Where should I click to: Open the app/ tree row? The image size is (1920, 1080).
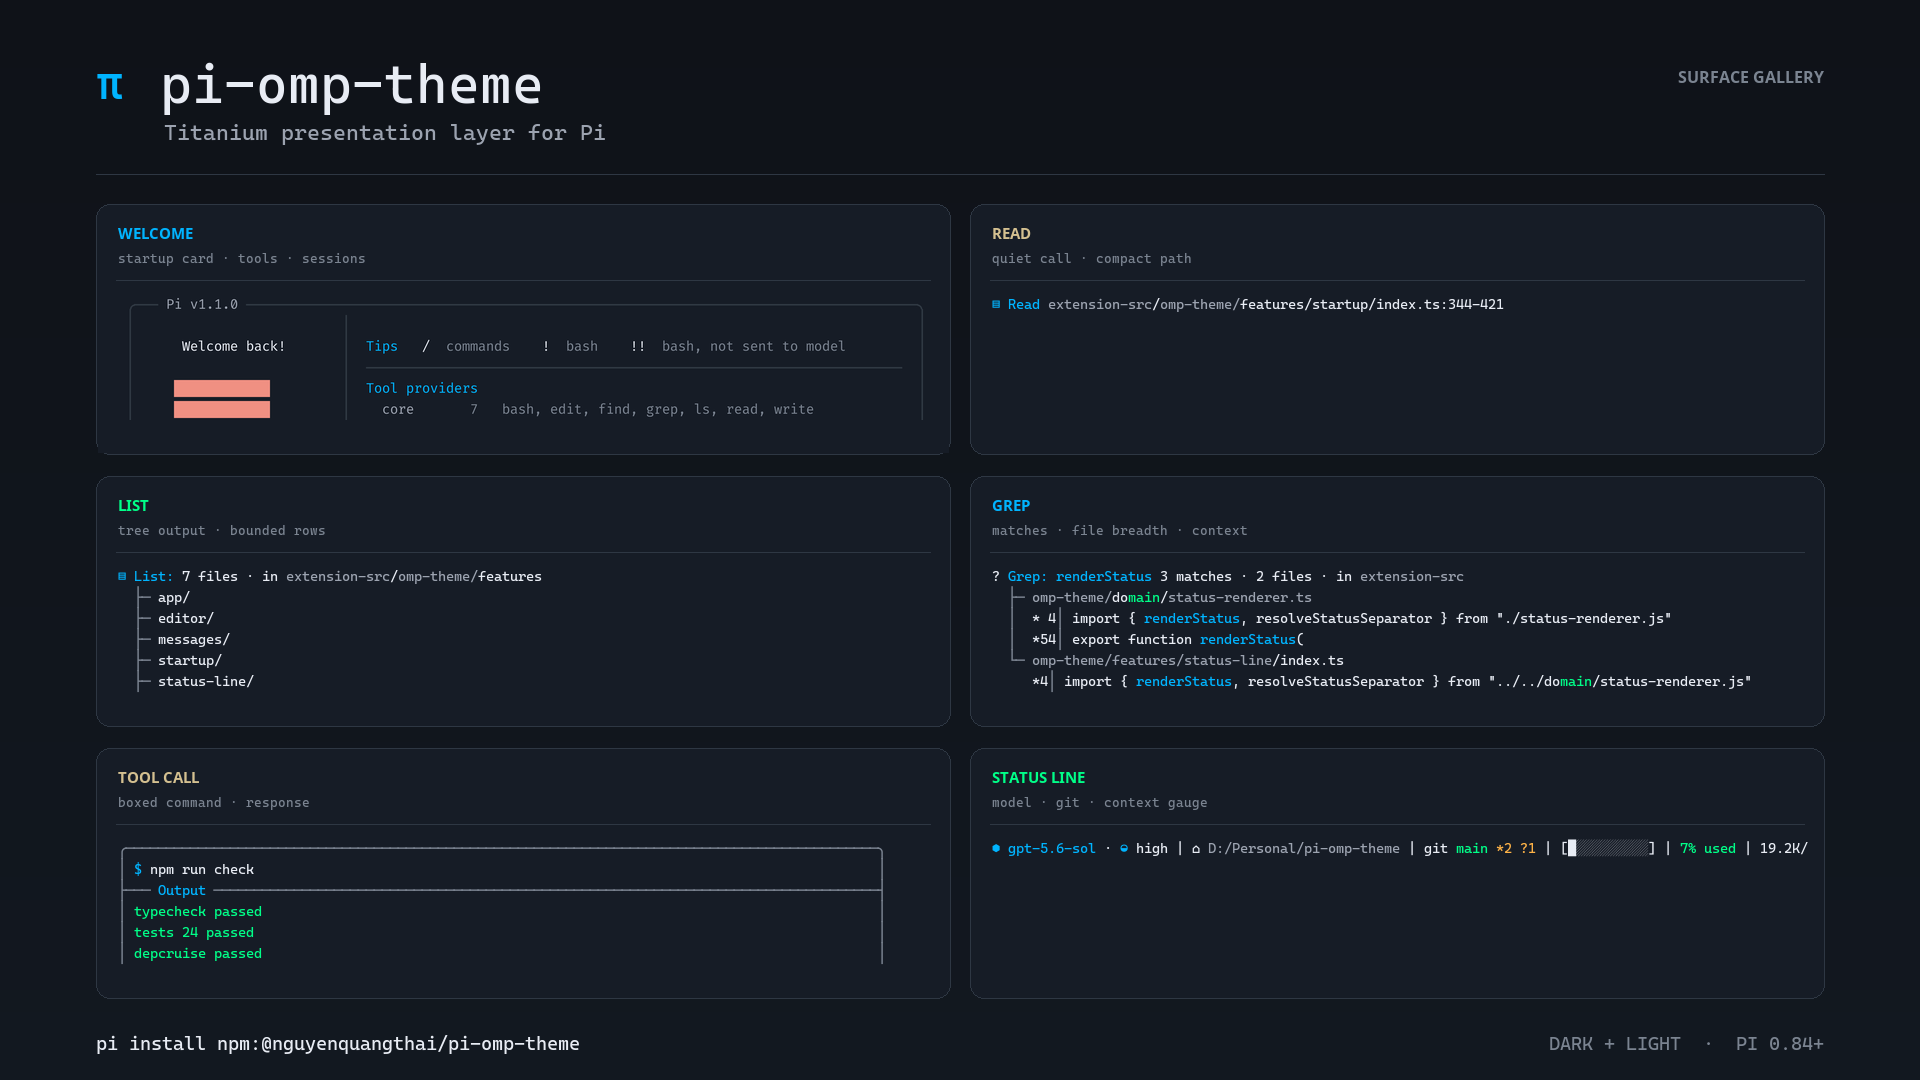coord(174,598)
